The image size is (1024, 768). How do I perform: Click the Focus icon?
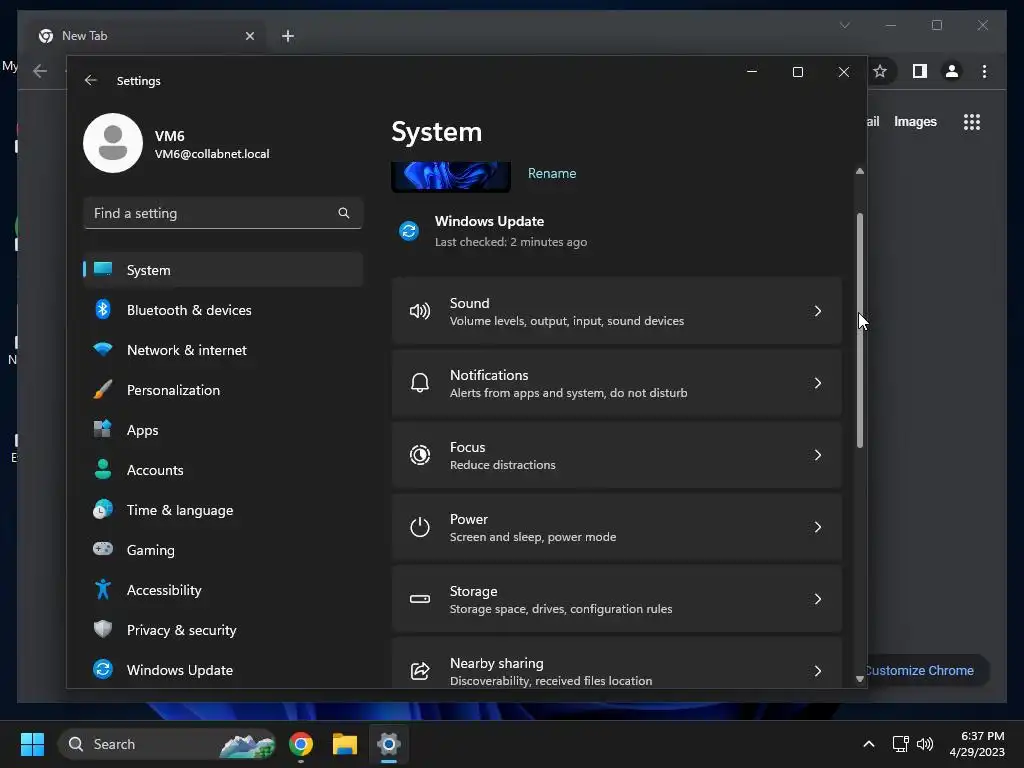tap(420, 455)
